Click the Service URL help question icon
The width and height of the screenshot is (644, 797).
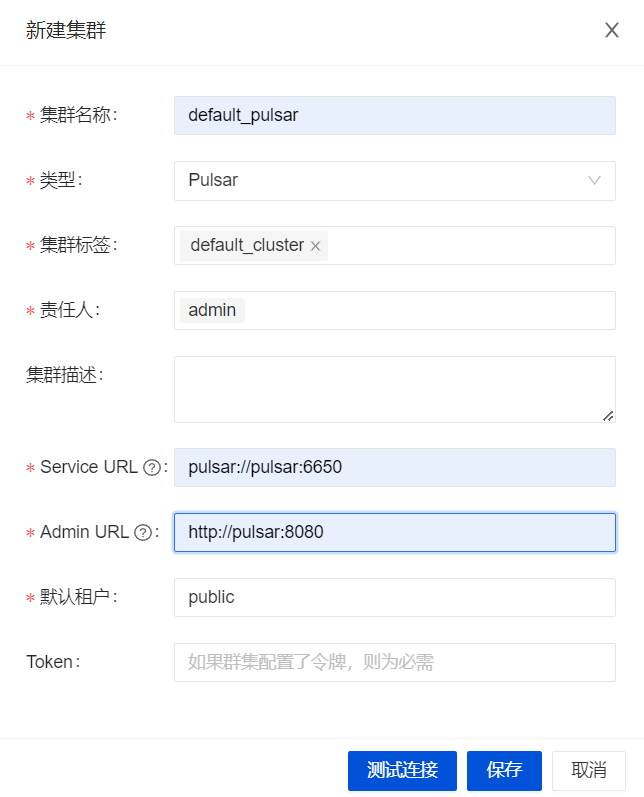tap(152, 467)
